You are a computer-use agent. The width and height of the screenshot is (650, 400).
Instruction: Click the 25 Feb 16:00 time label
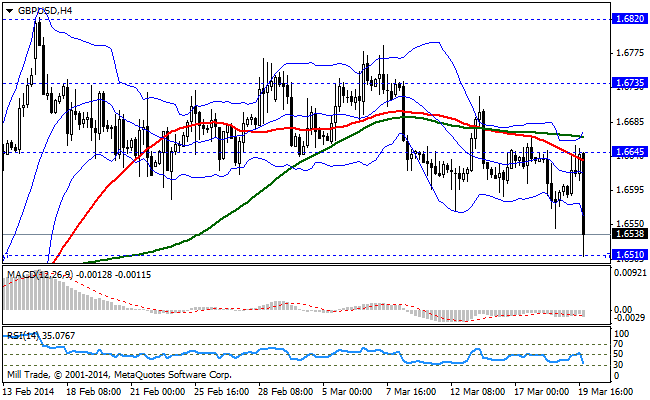tap(222, 392)
